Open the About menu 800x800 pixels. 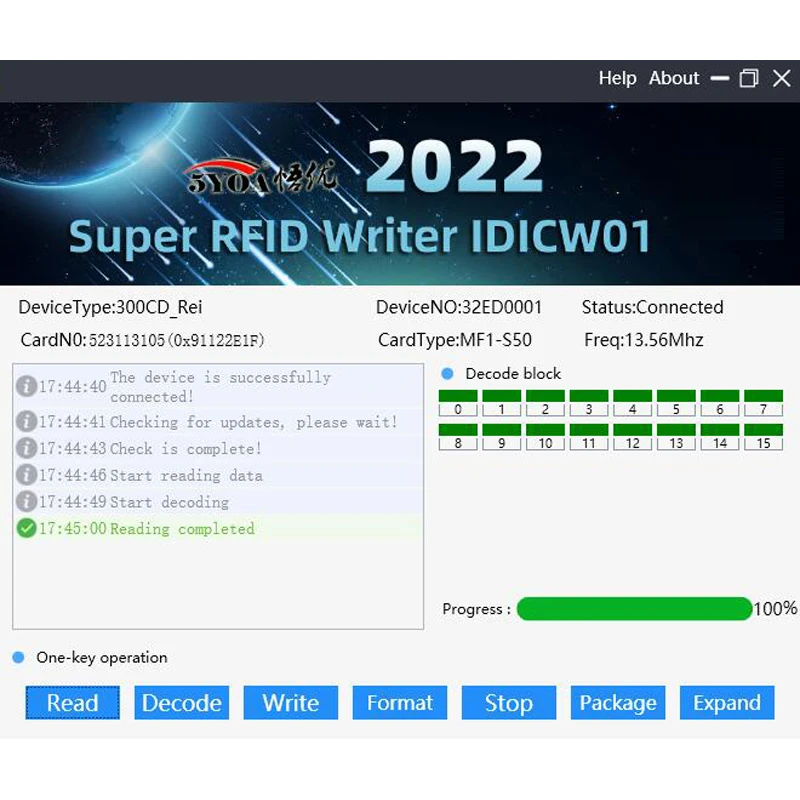tap(674, 78)
